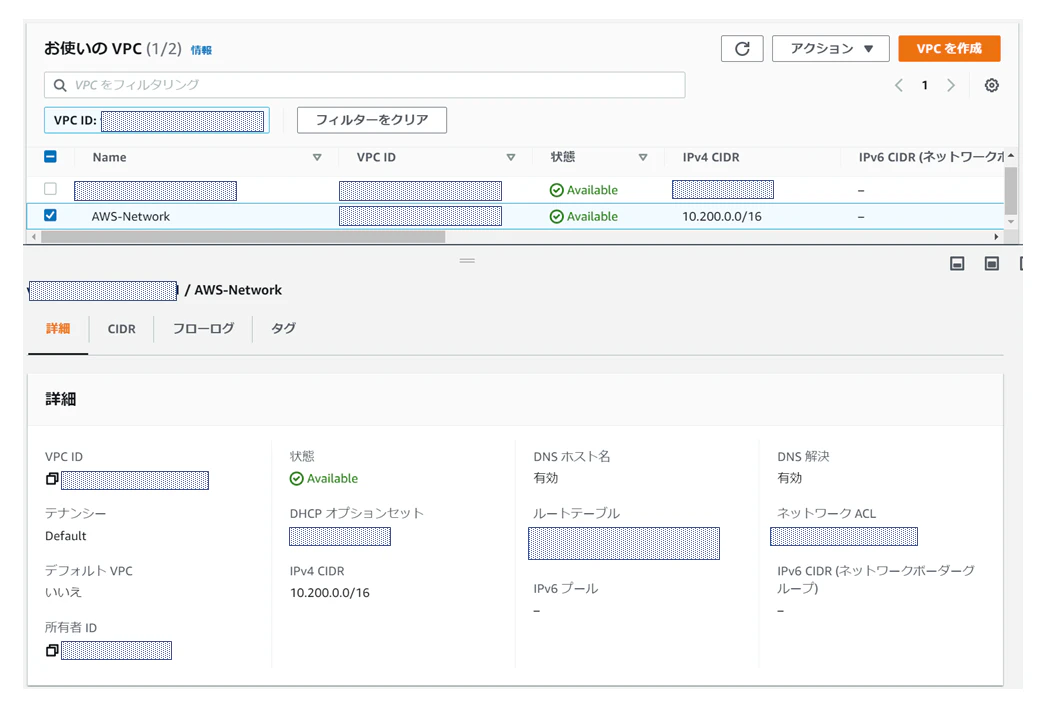Go to previous page of VPCs
This screenshot has height=711, width=1045.
pyautogui.click(x=899, y=85)
